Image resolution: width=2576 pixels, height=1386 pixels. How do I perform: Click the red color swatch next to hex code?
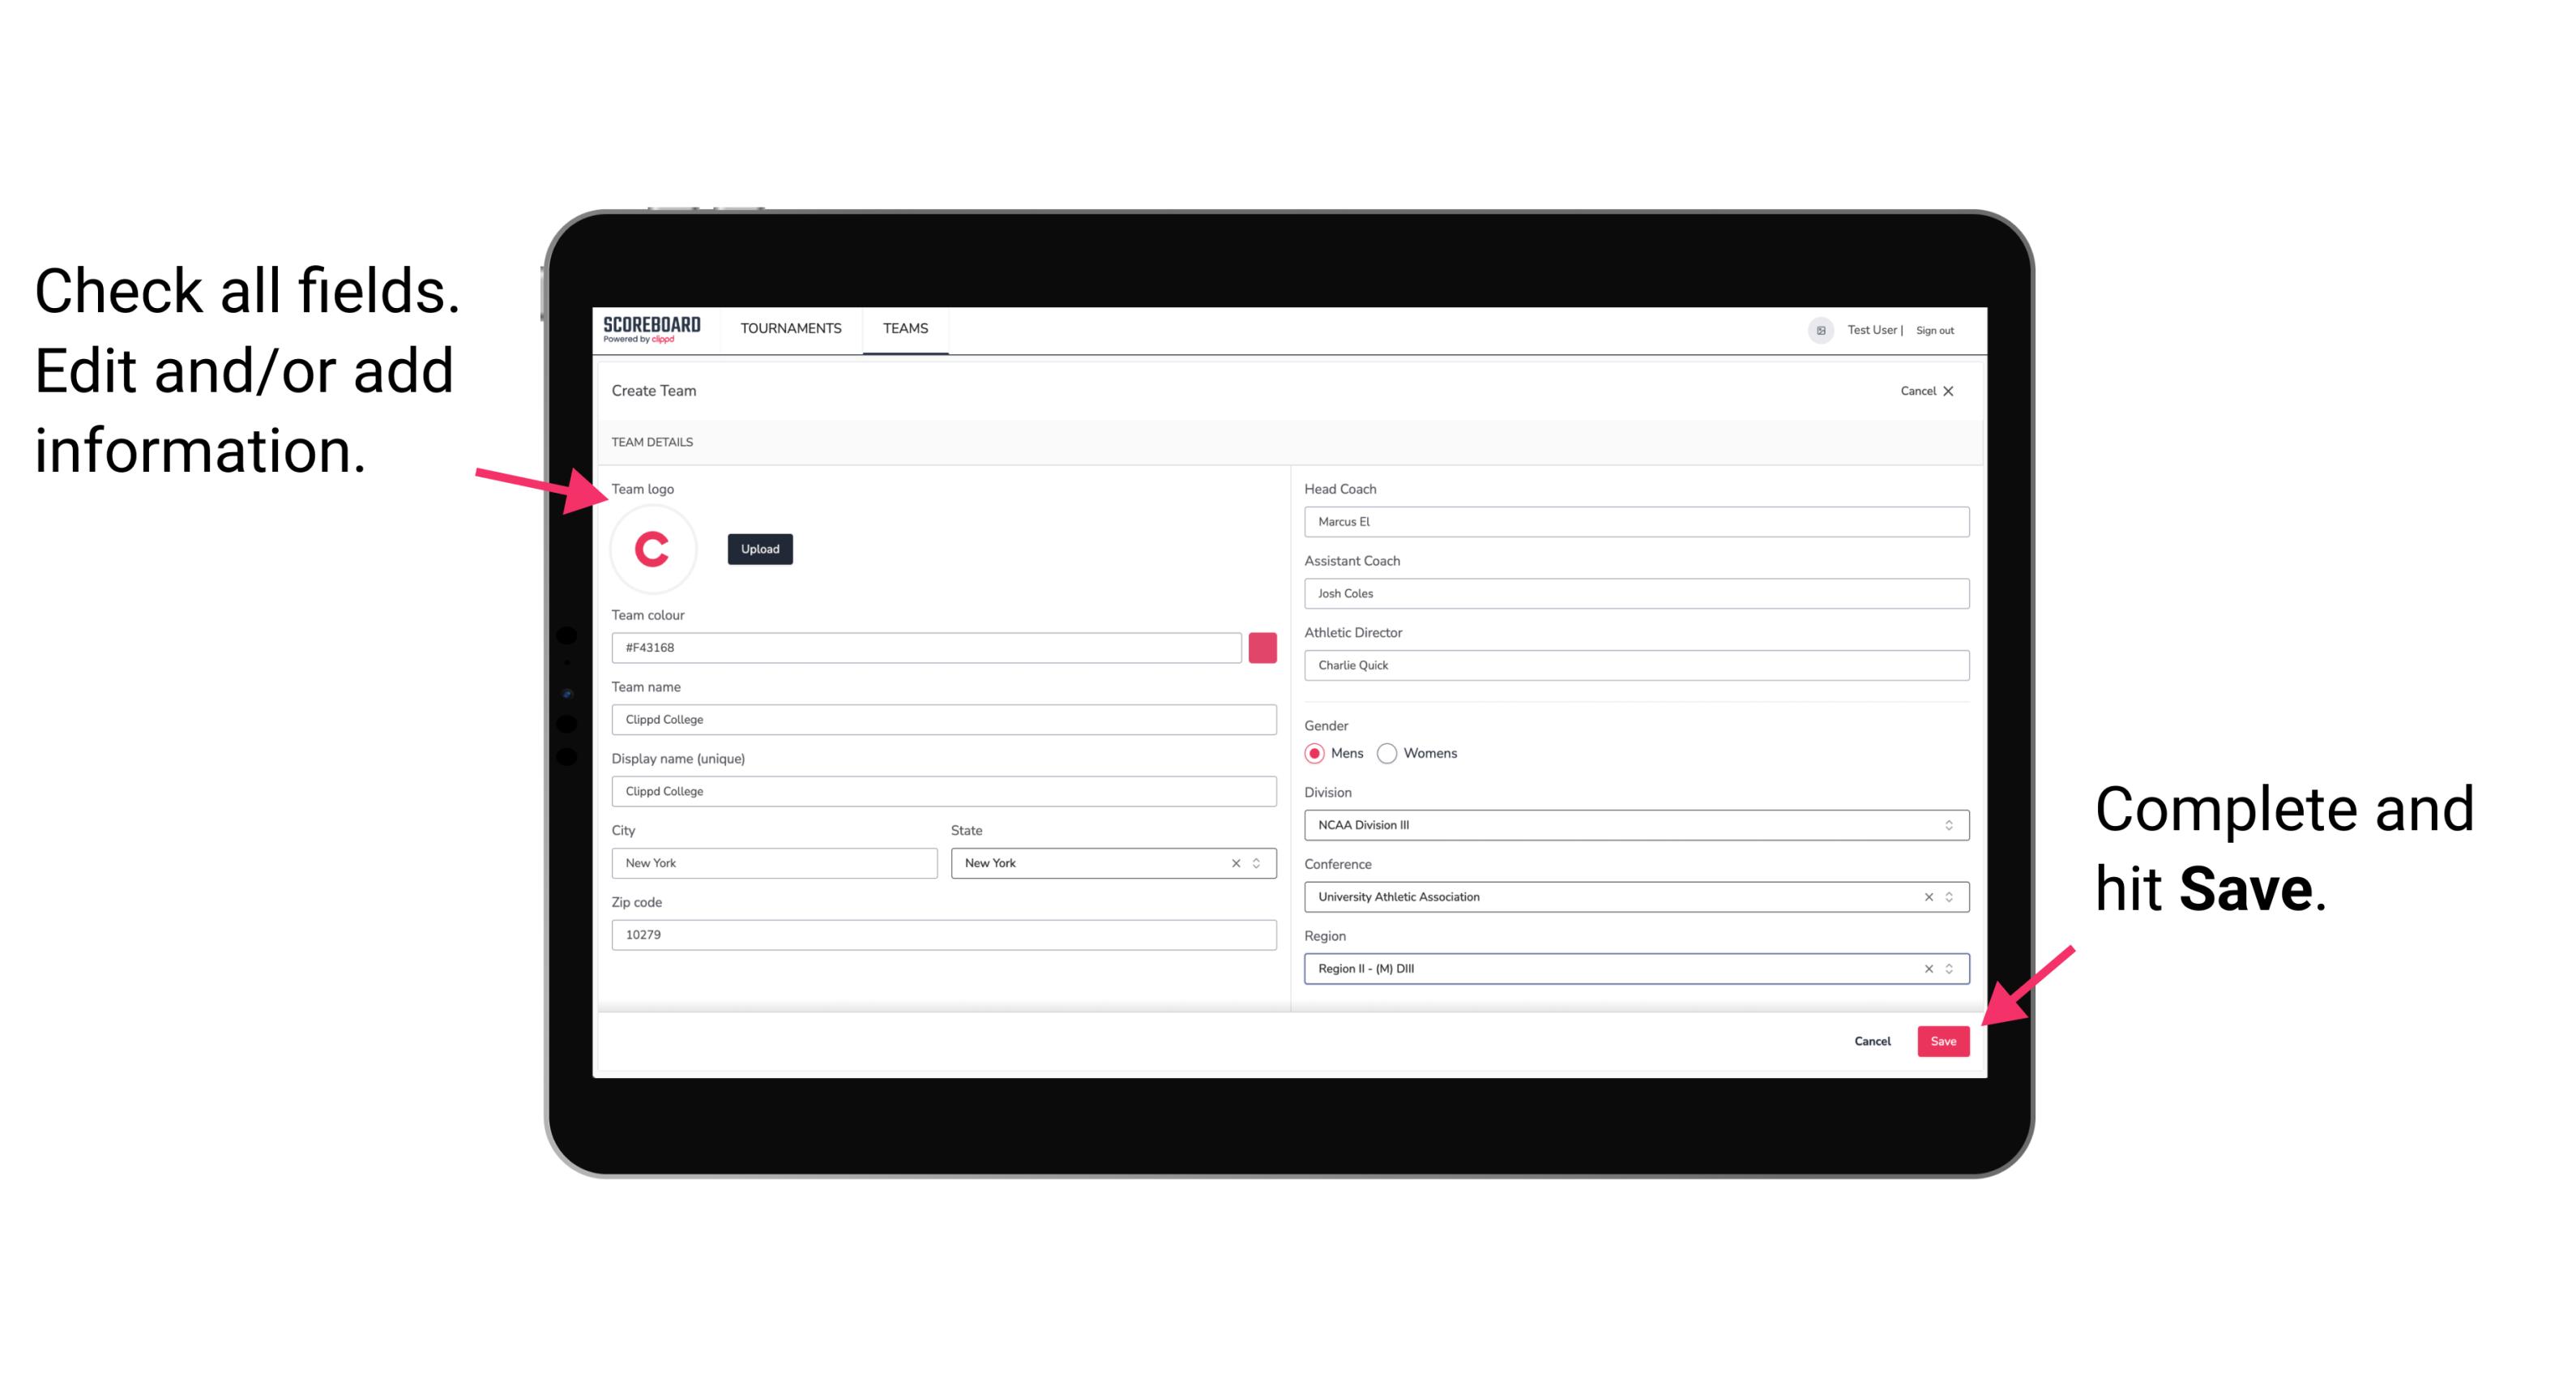pos(1262,647)
